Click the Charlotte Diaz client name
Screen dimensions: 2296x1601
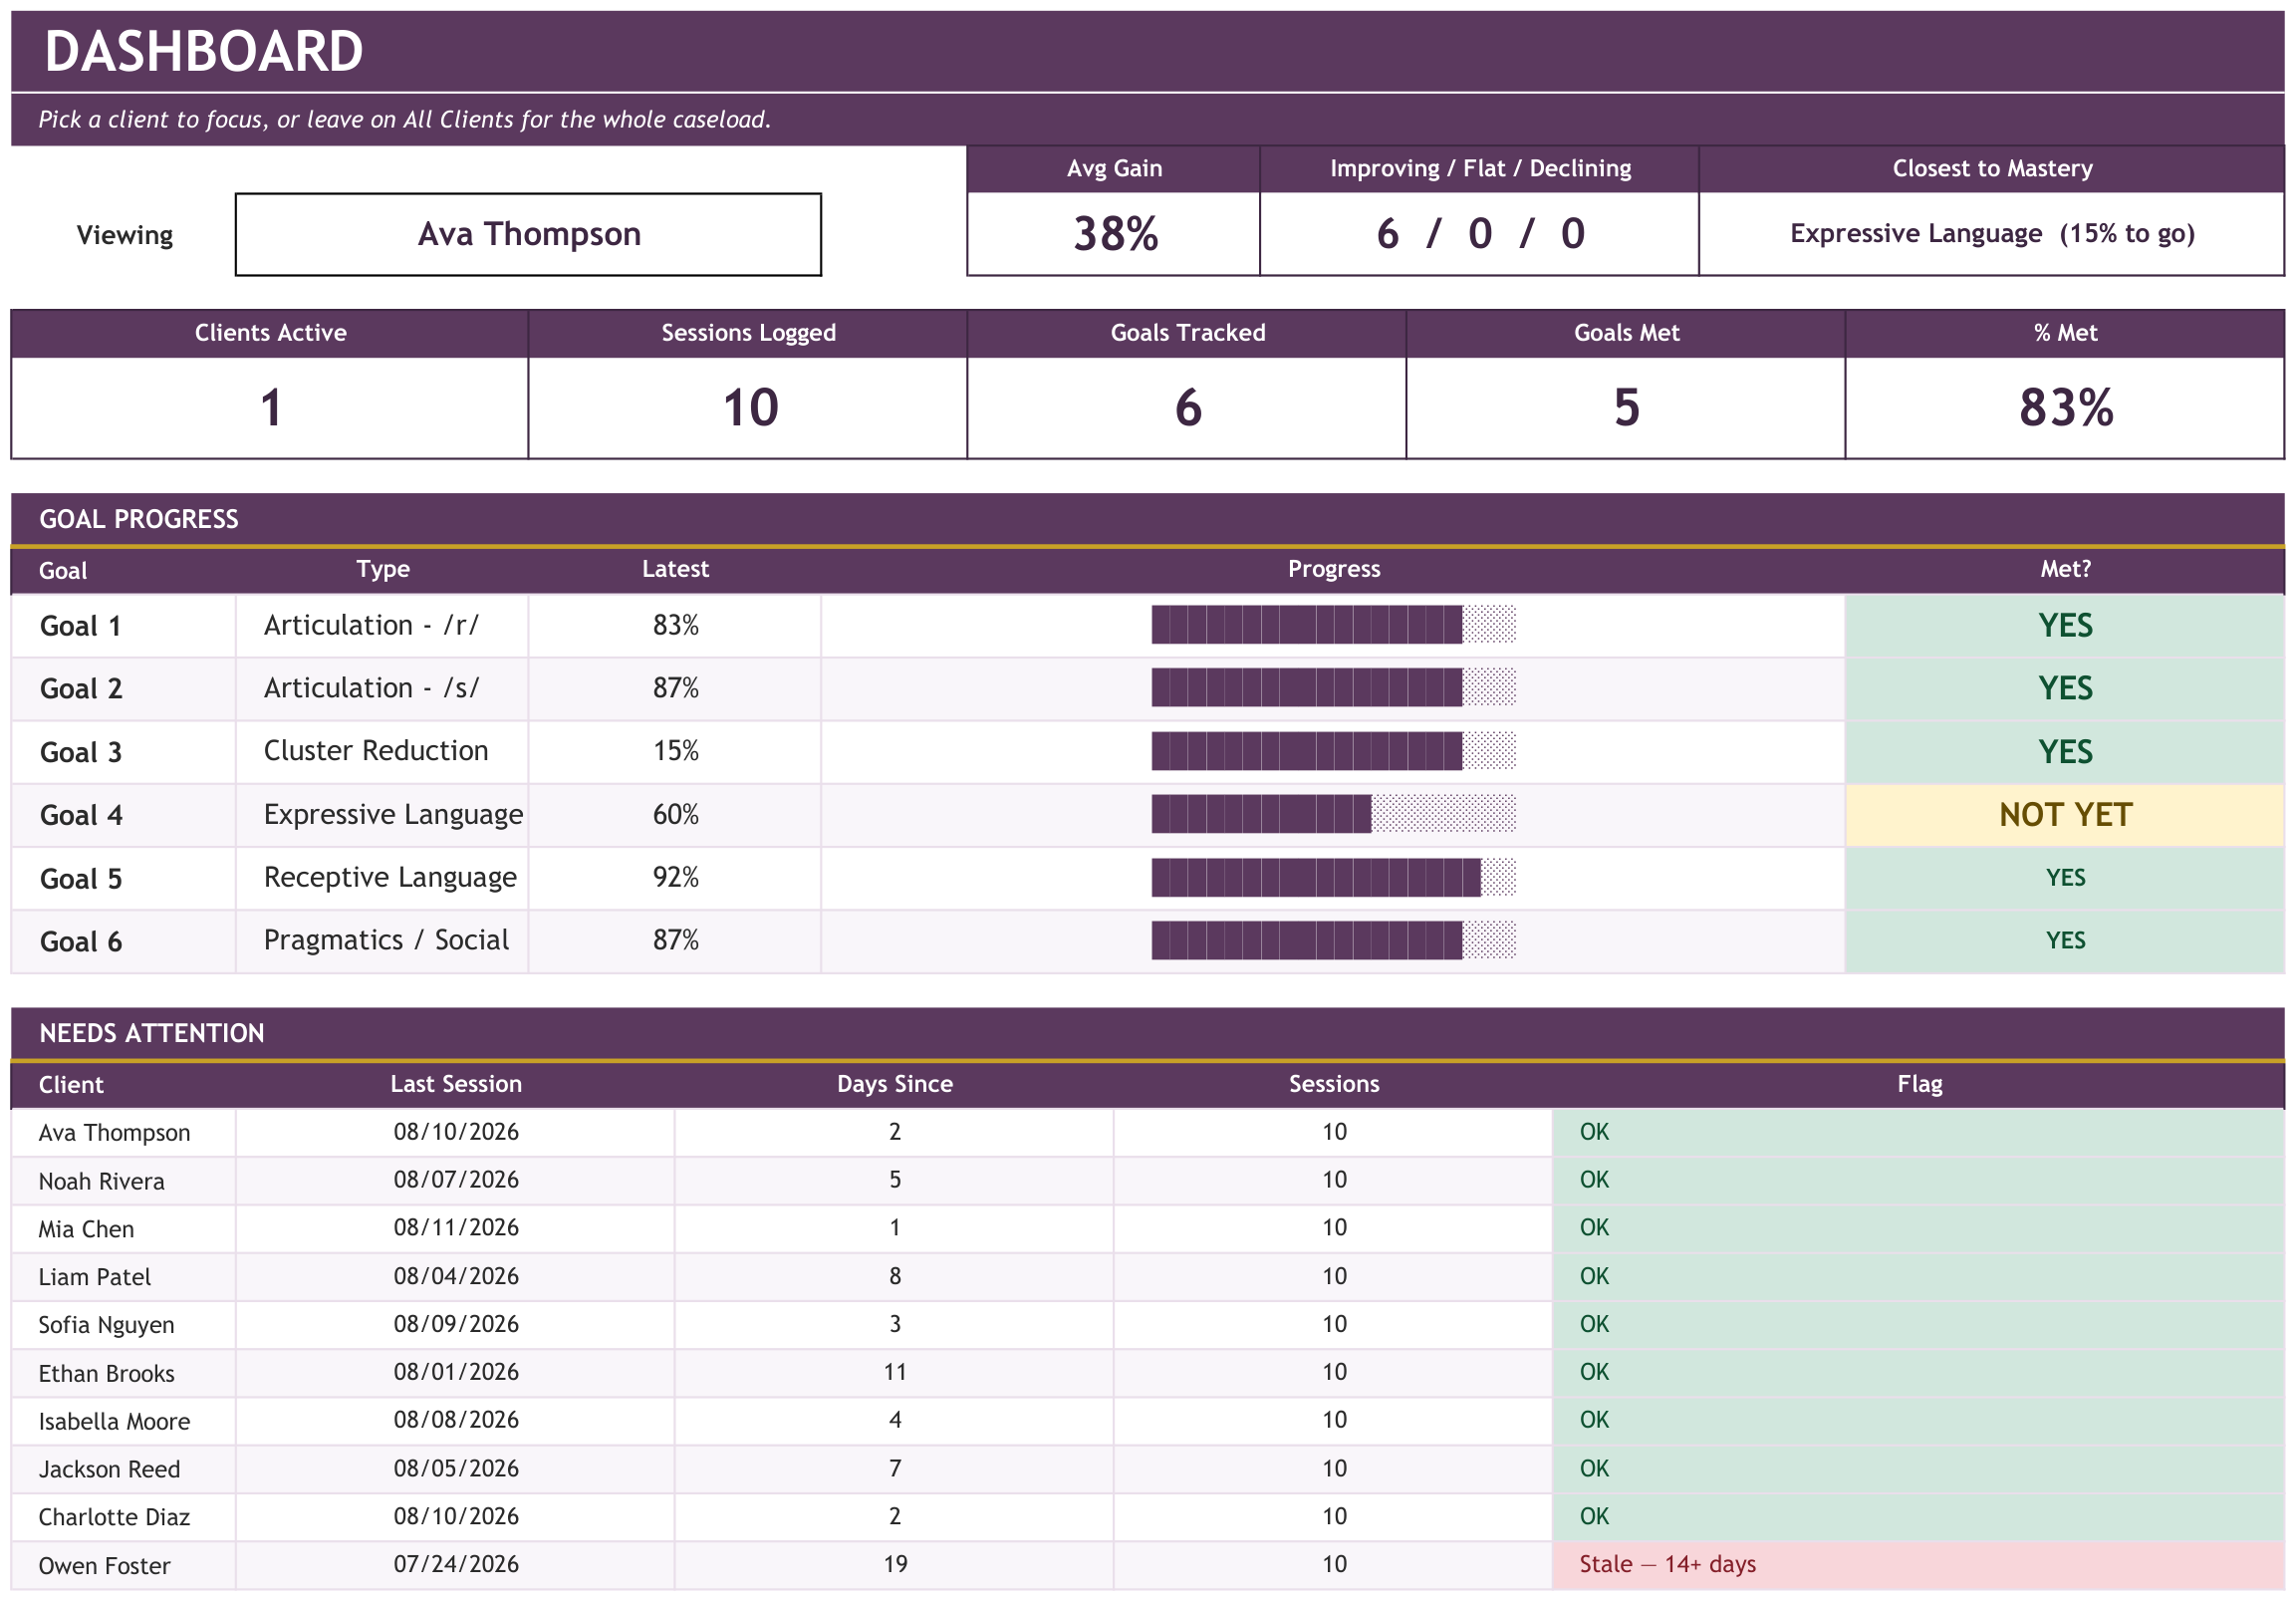point(114,1517)
